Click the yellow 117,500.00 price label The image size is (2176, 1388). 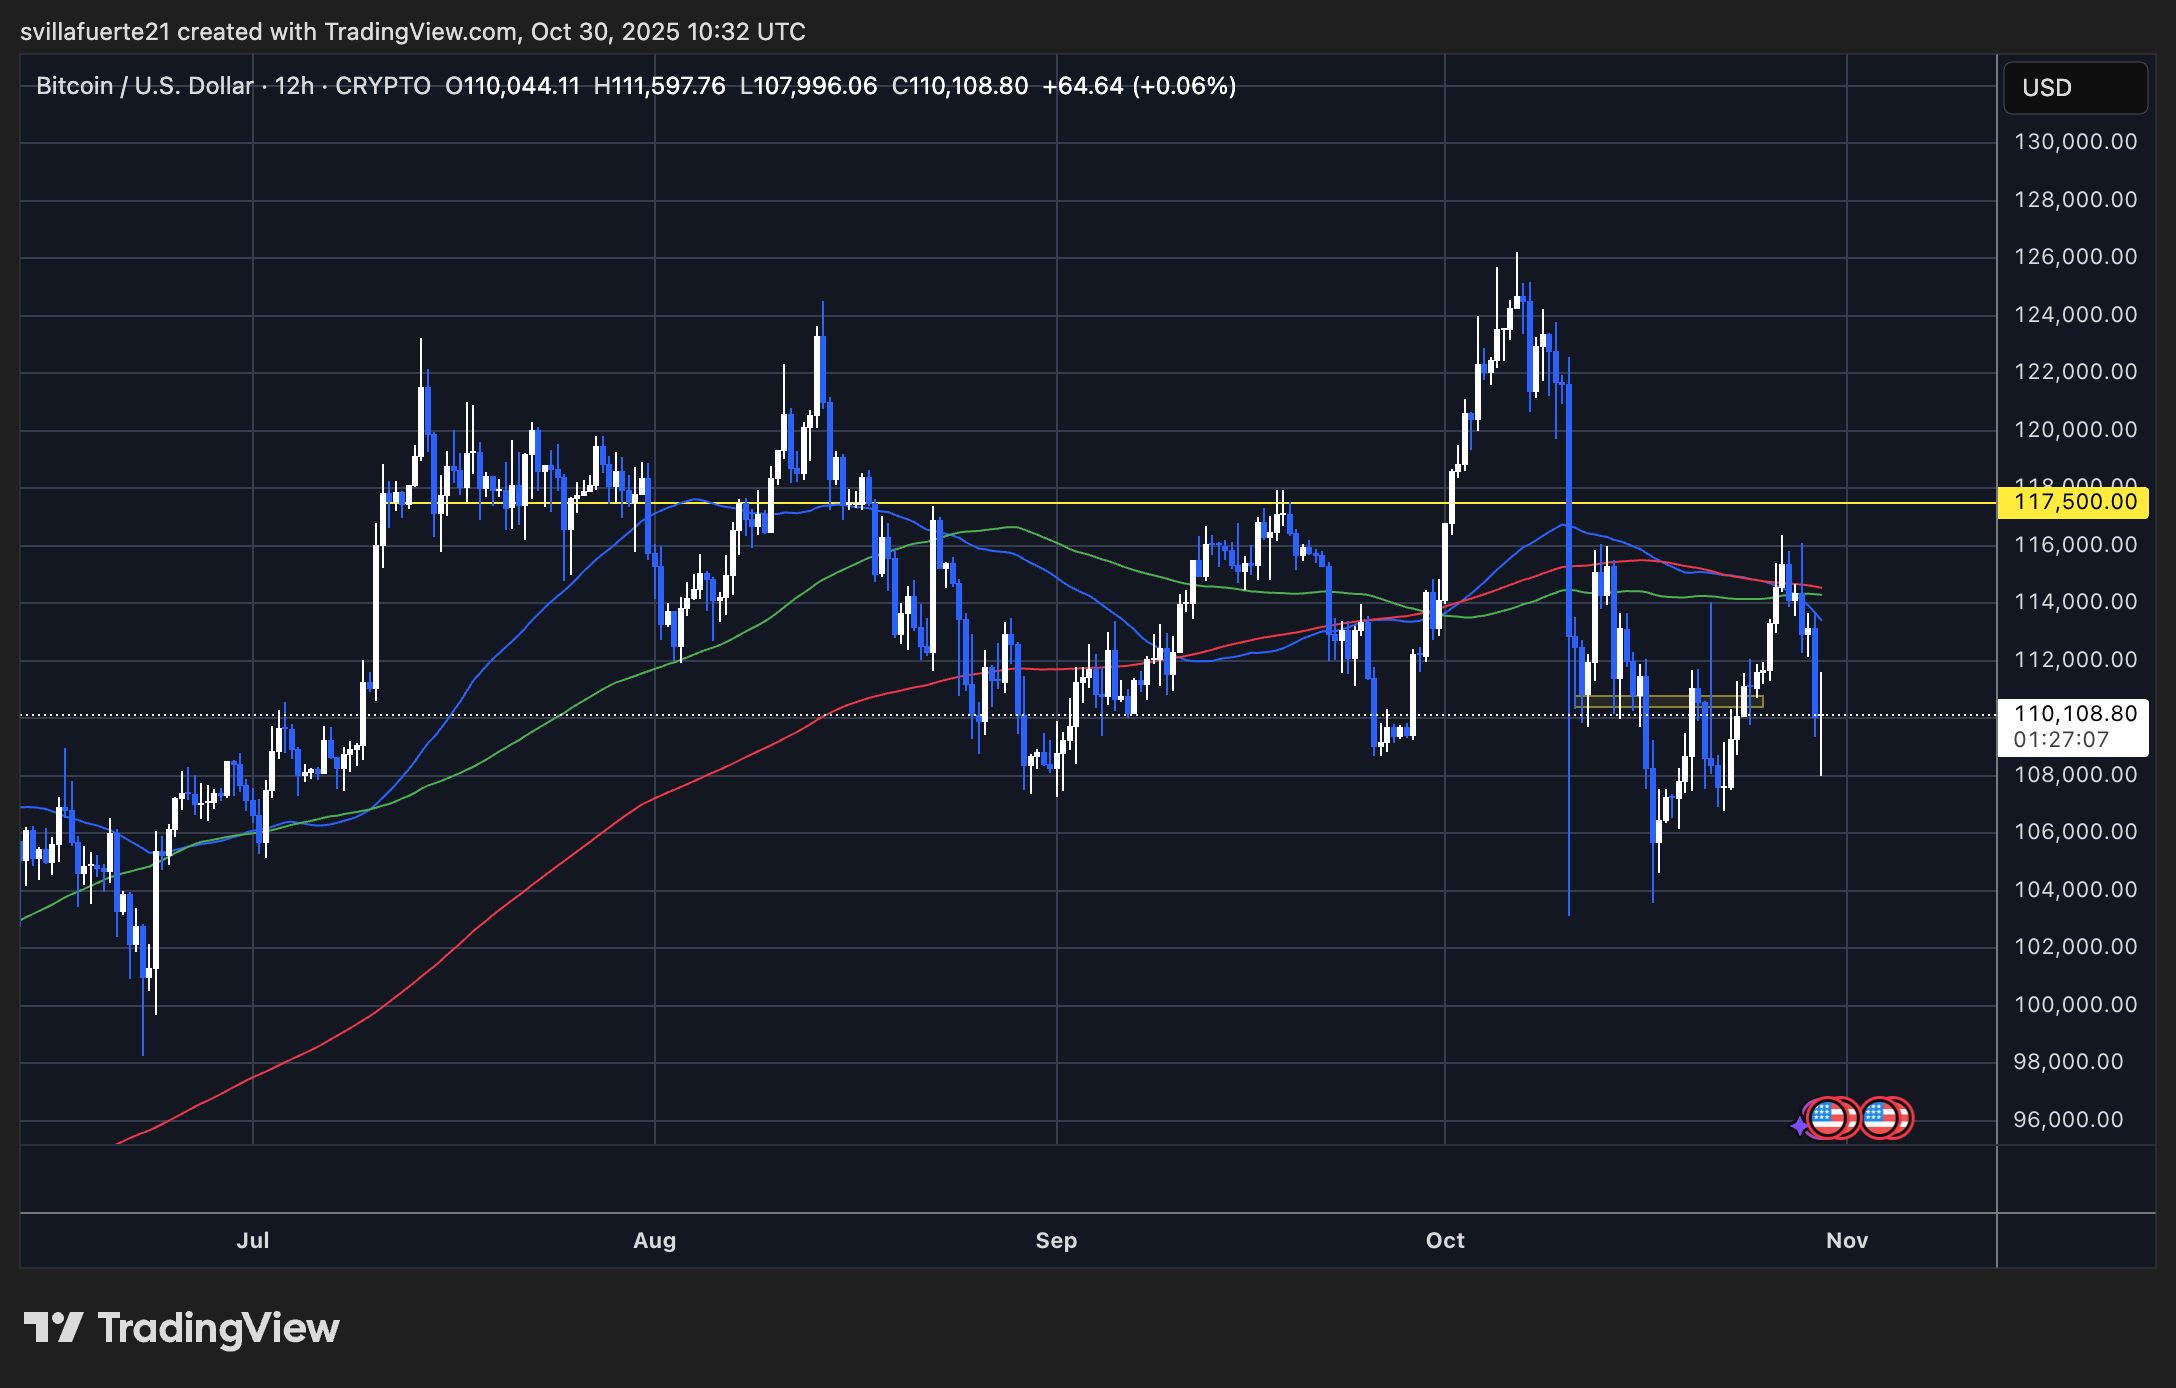point(2075,502)
